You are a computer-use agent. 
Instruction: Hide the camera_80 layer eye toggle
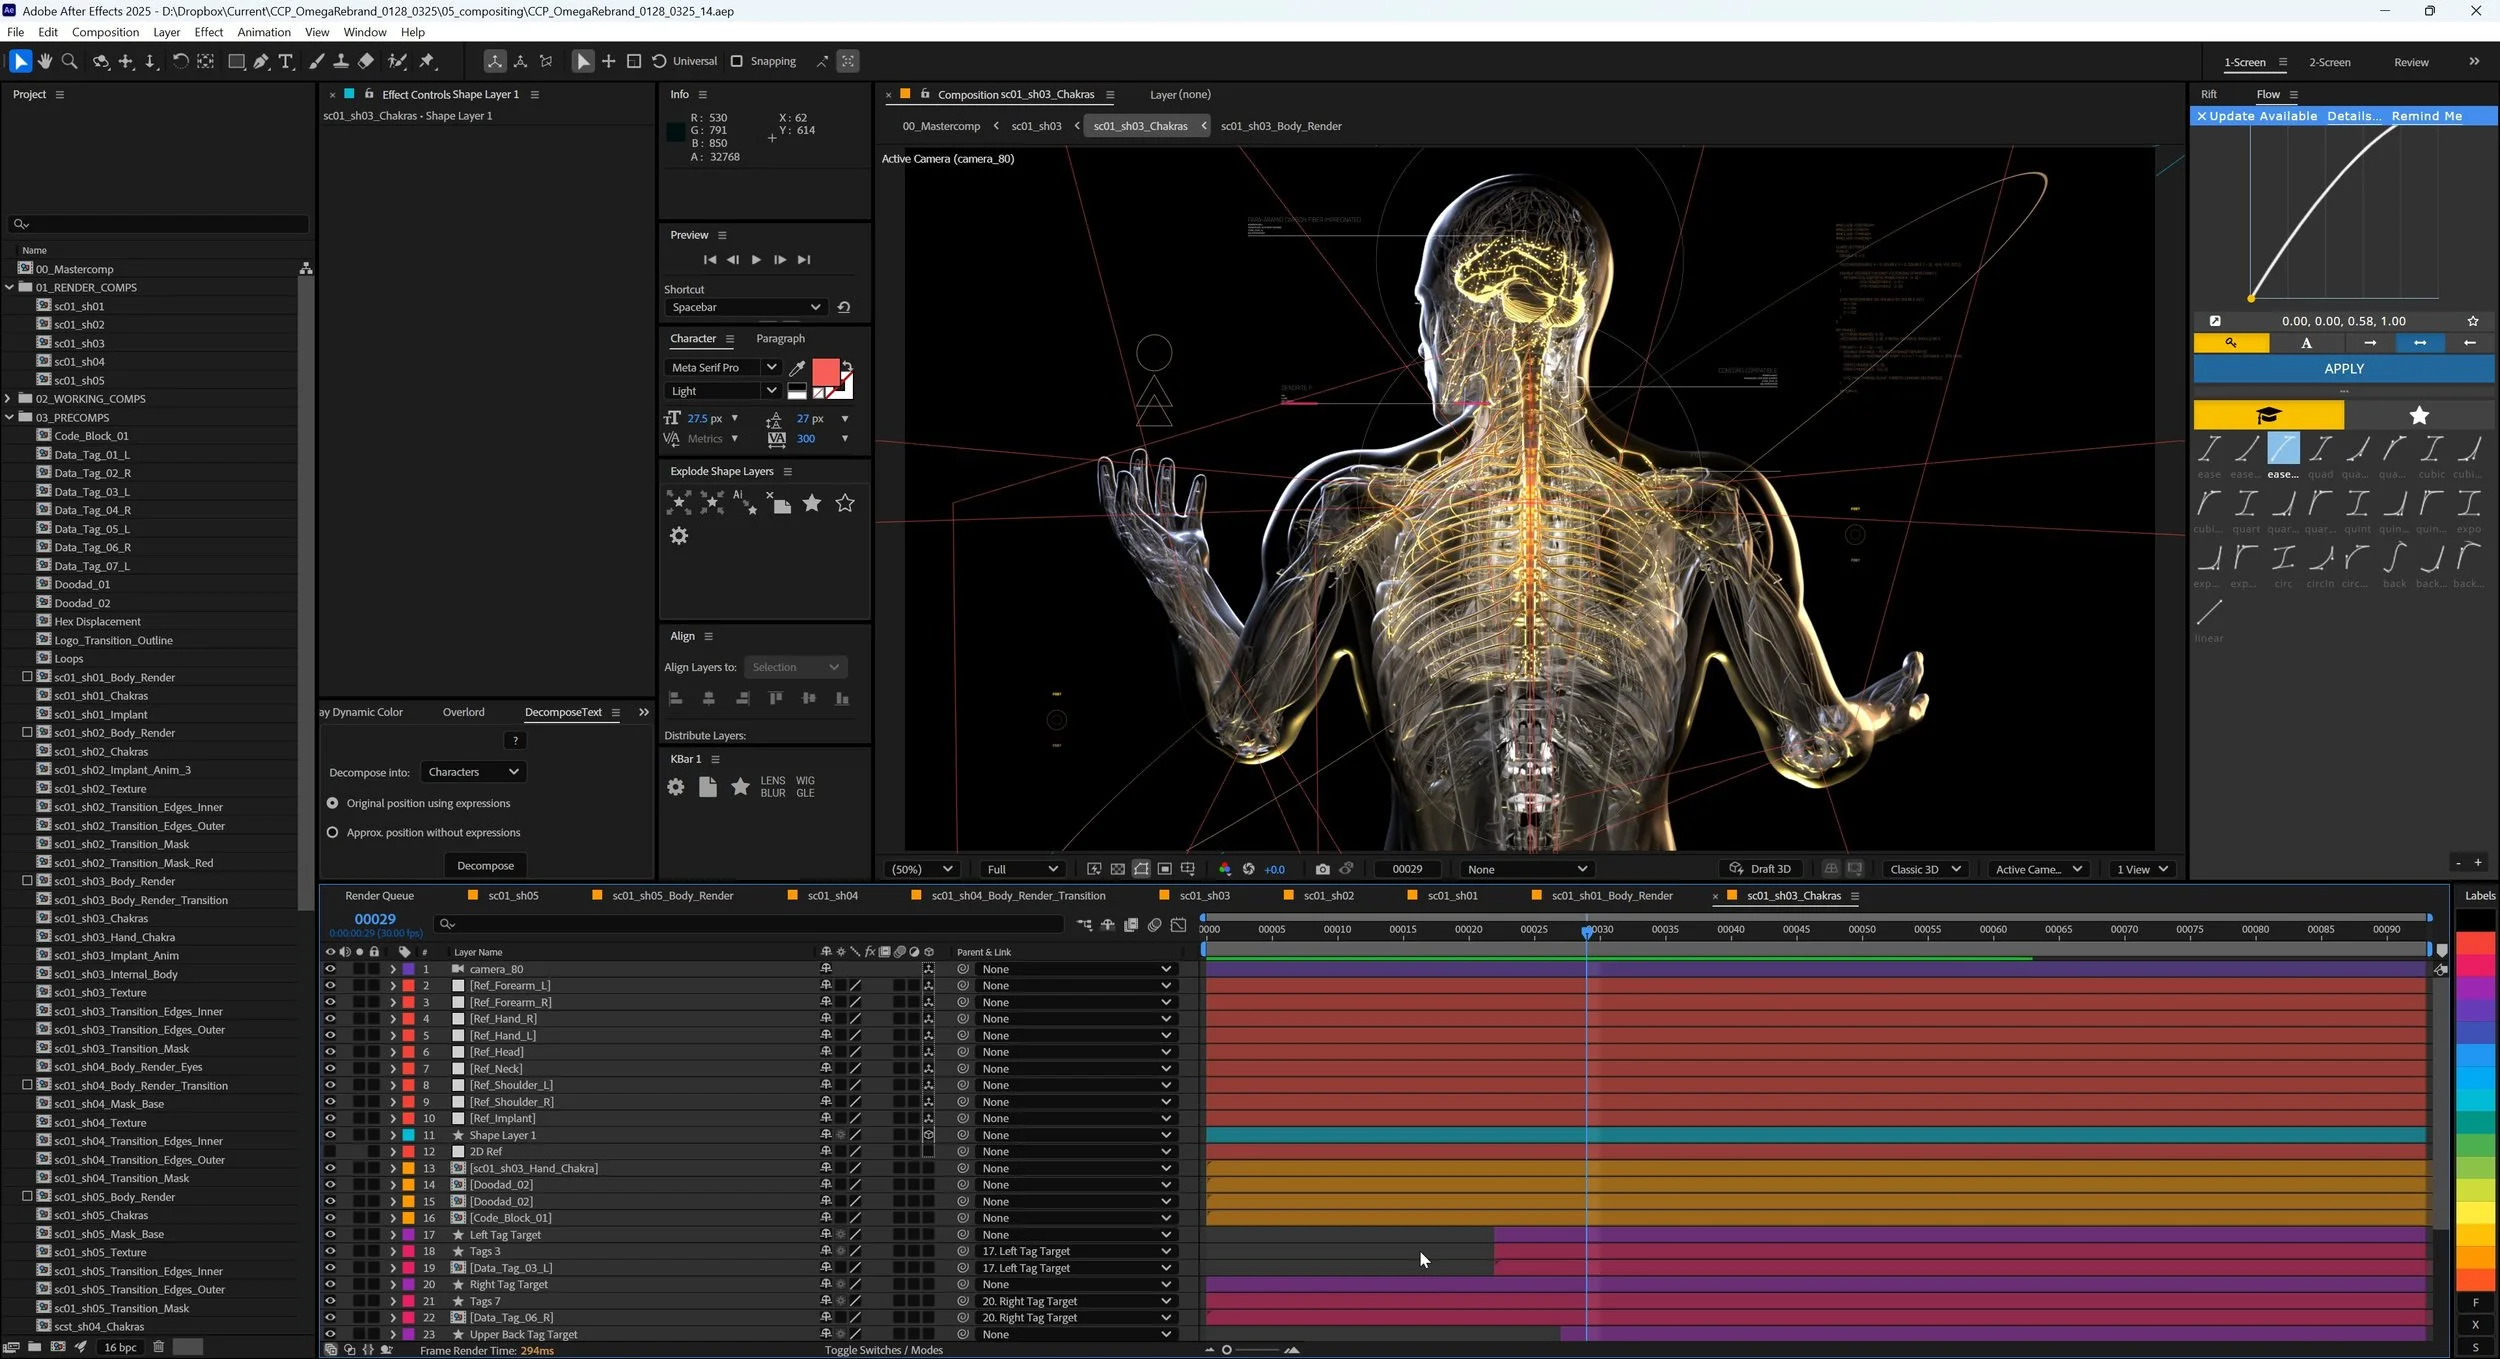click(x=330, y=969)
